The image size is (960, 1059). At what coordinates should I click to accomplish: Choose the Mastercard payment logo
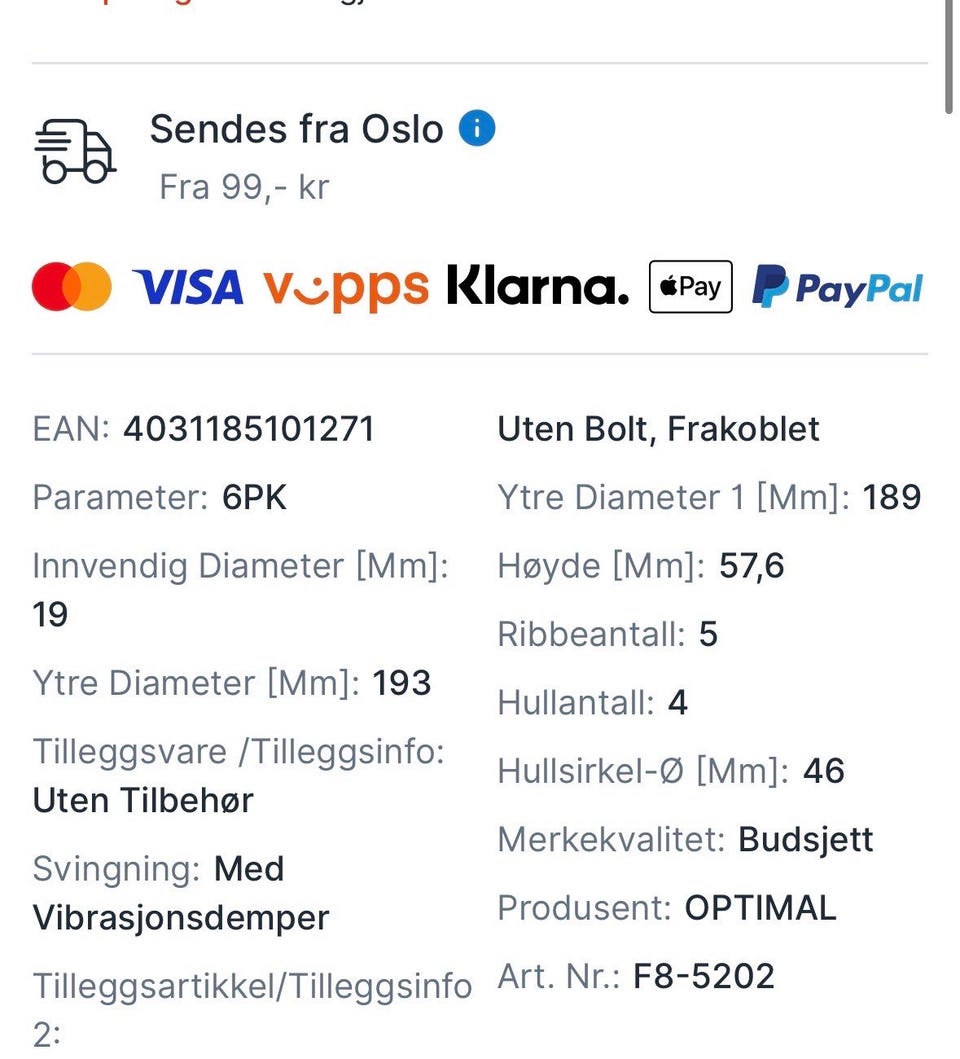click(x=72, y=286)
